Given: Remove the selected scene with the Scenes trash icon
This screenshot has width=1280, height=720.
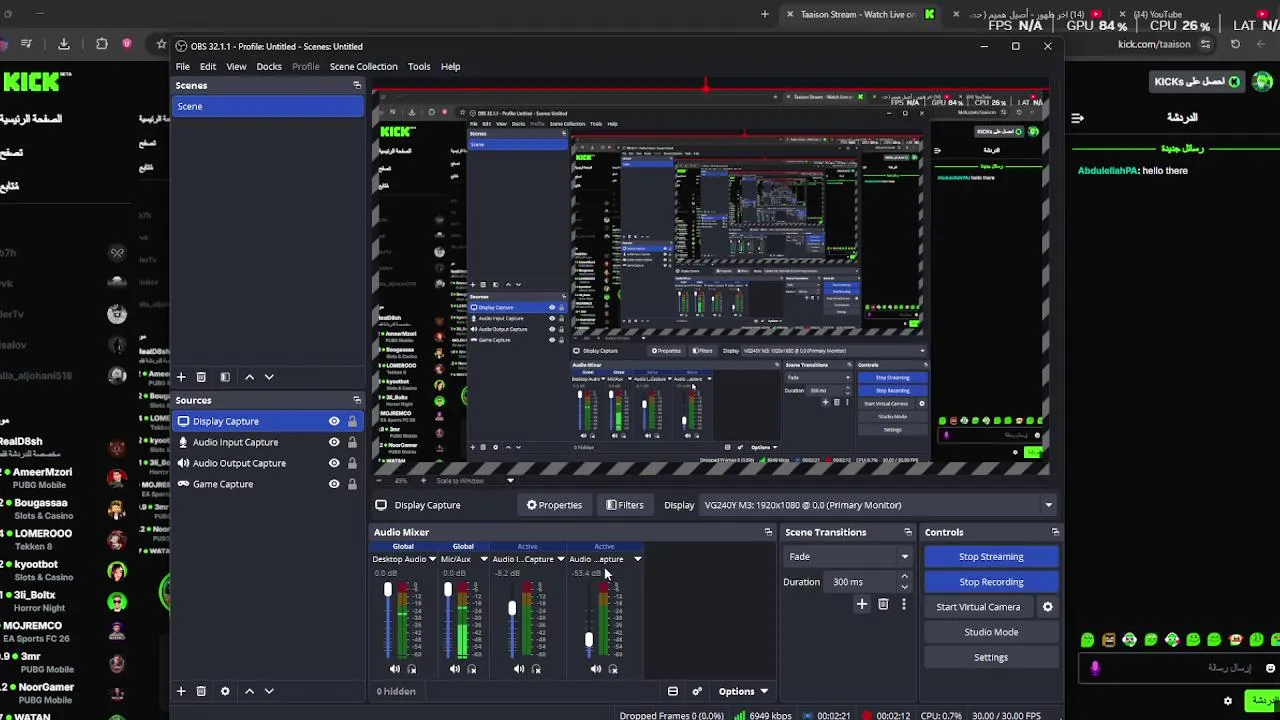Looking at the screenshot, I should [x=201, y=377].
